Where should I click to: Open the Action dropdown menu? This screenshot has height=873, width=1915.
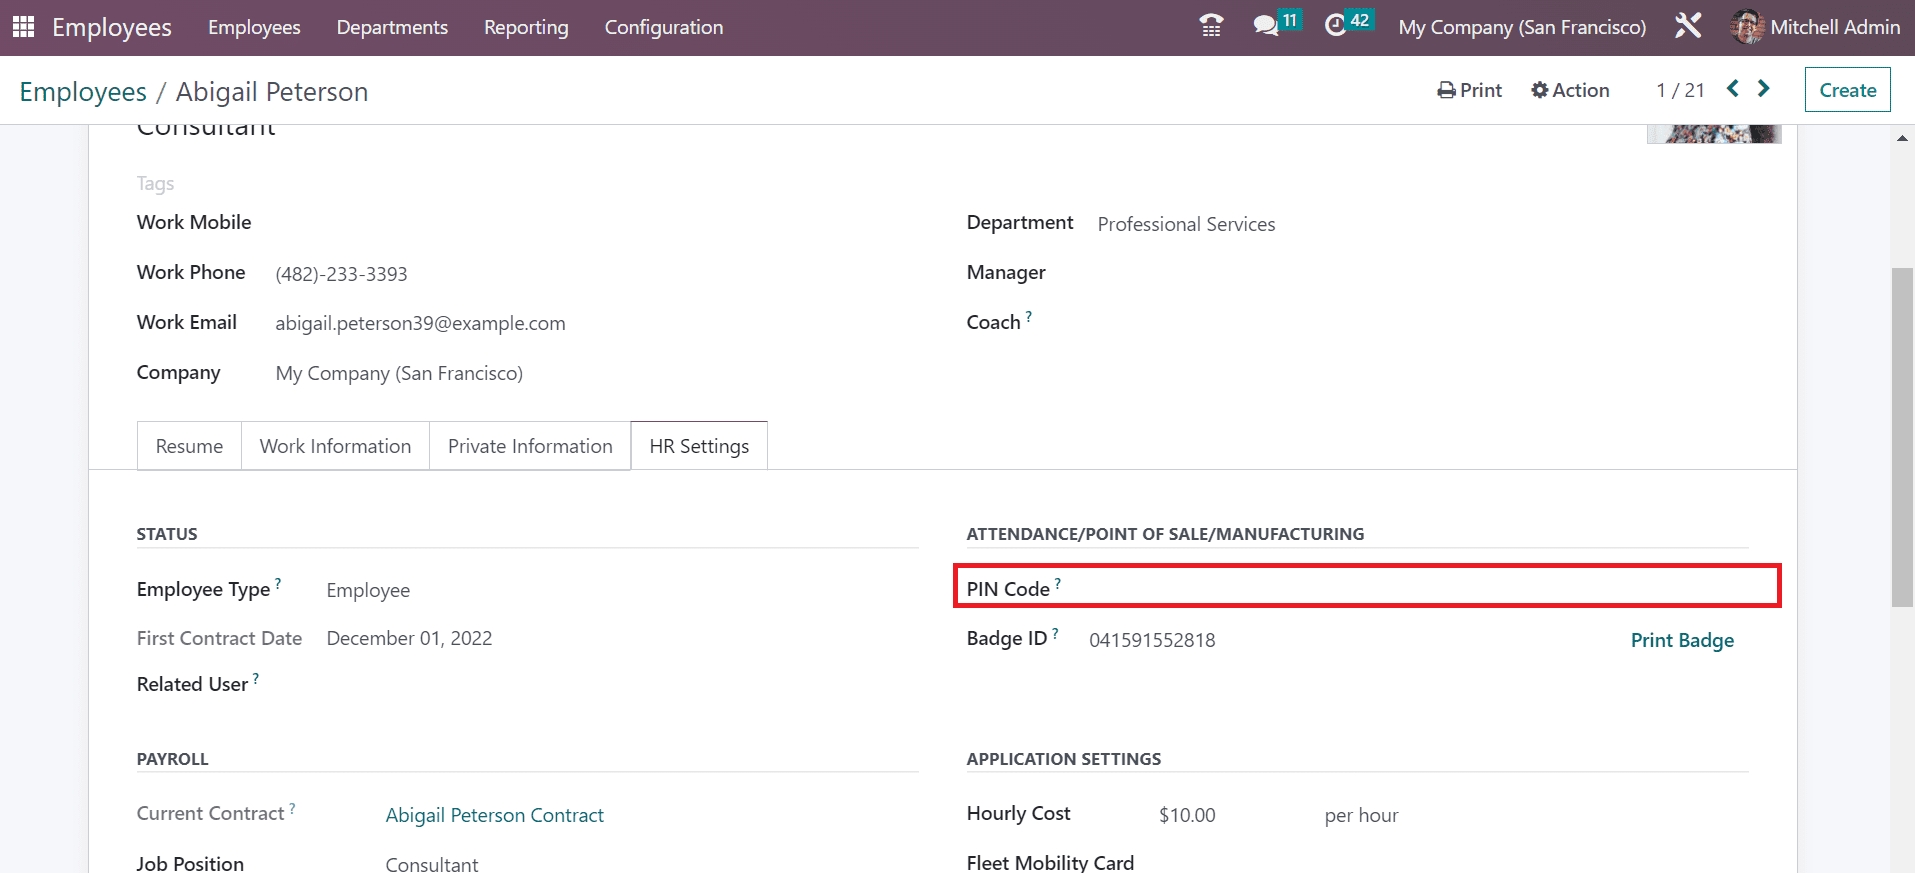[1570, 90]
